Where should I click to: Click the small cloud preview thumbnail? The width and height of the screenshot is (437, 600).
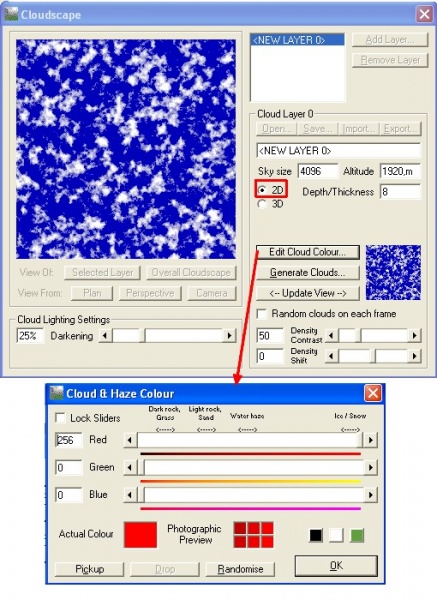393,272
